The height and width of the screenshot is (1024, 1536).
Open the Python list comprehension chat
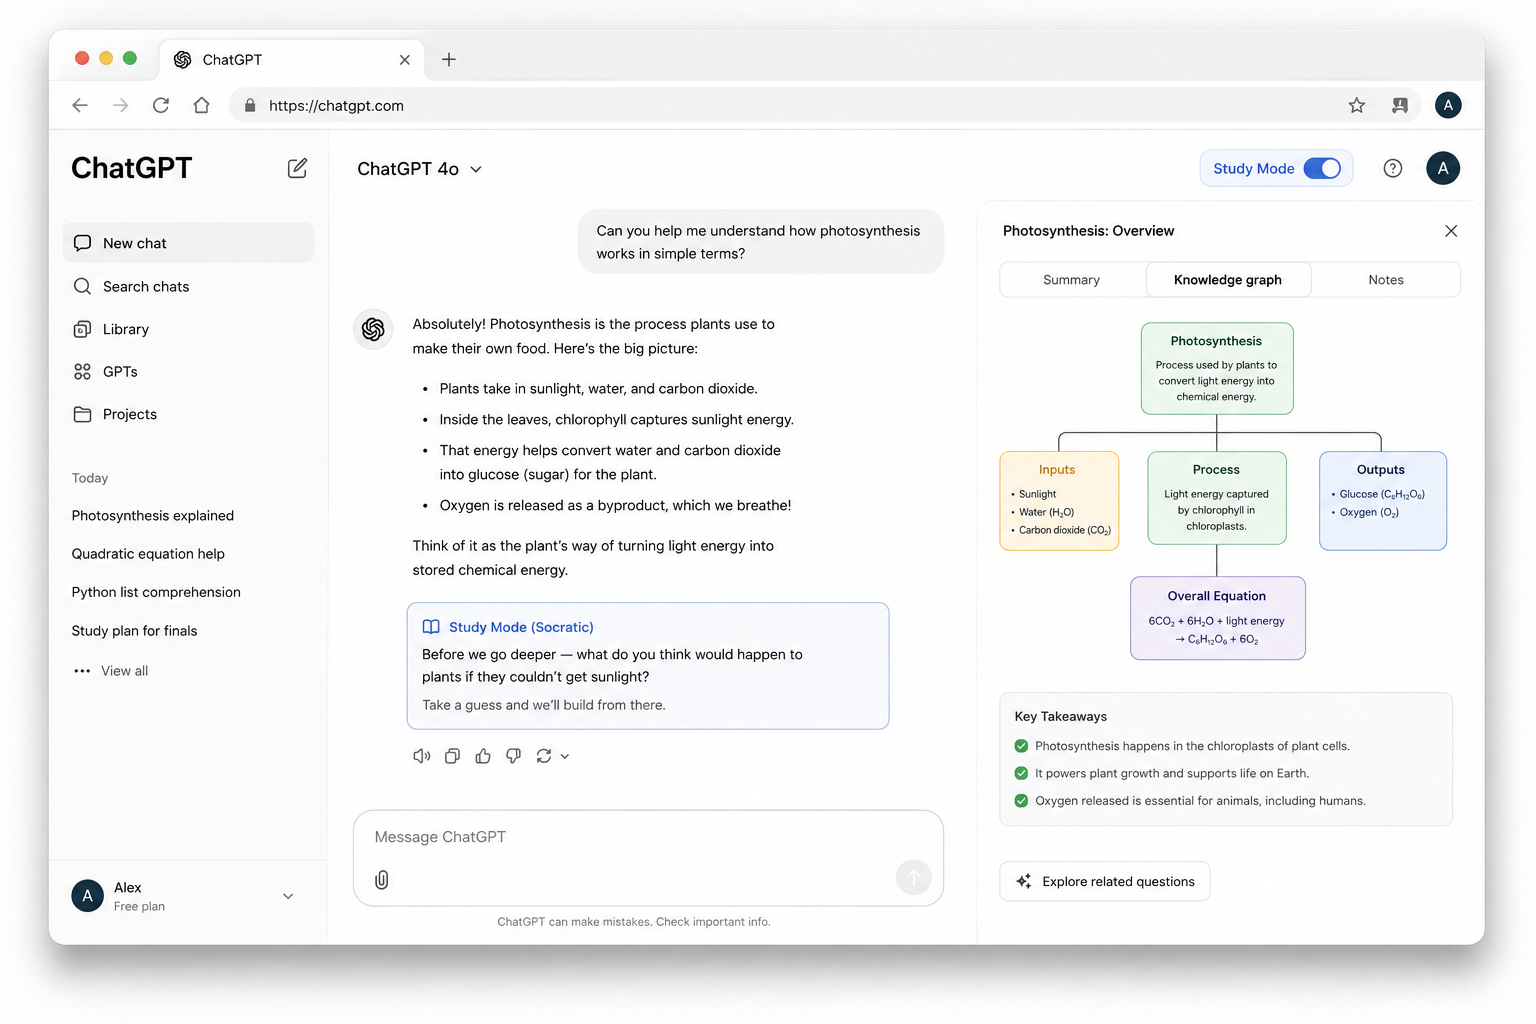pyautogui.click(x=156, y=592)
